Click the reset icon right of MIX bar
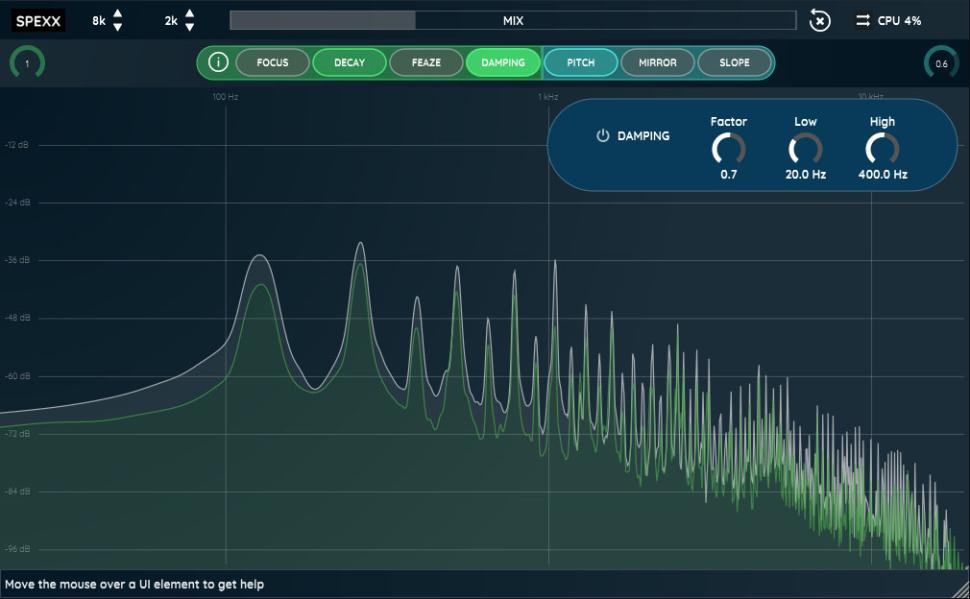The image size is (970, 599). click(x=819, y=20)
